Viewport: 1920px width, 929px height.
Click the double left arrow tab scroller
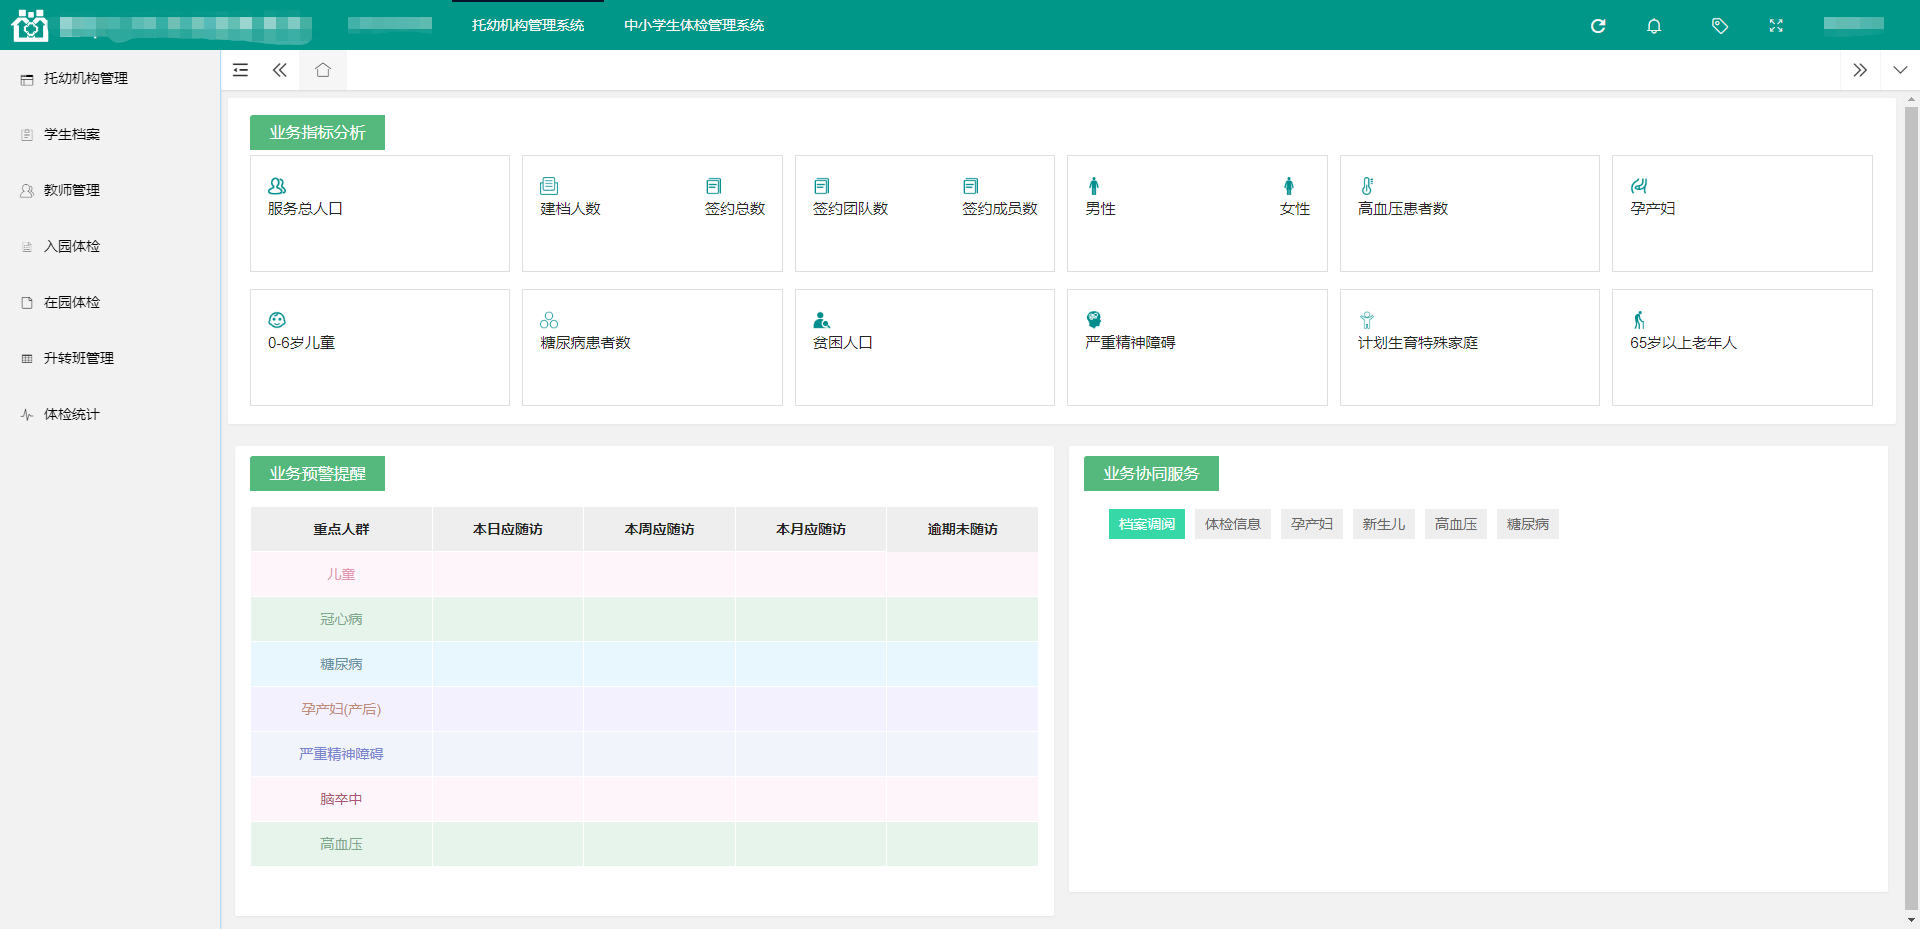coord(280,70)
